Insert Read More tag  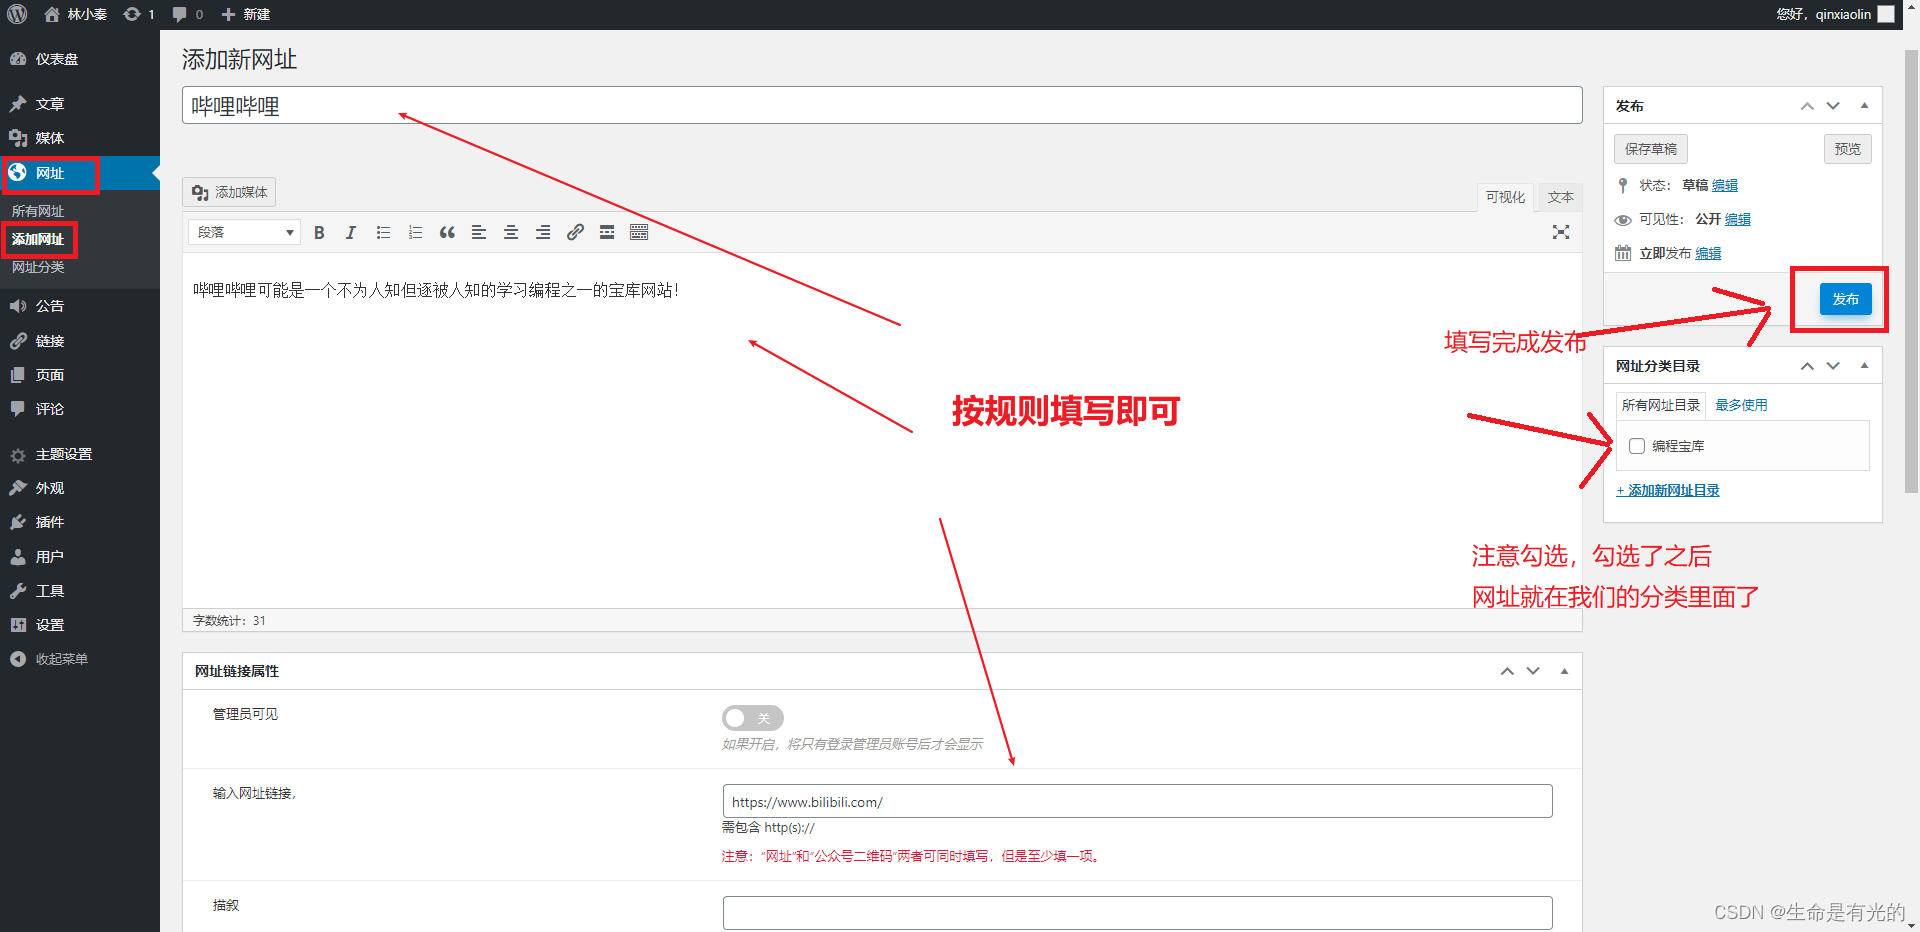607,232
